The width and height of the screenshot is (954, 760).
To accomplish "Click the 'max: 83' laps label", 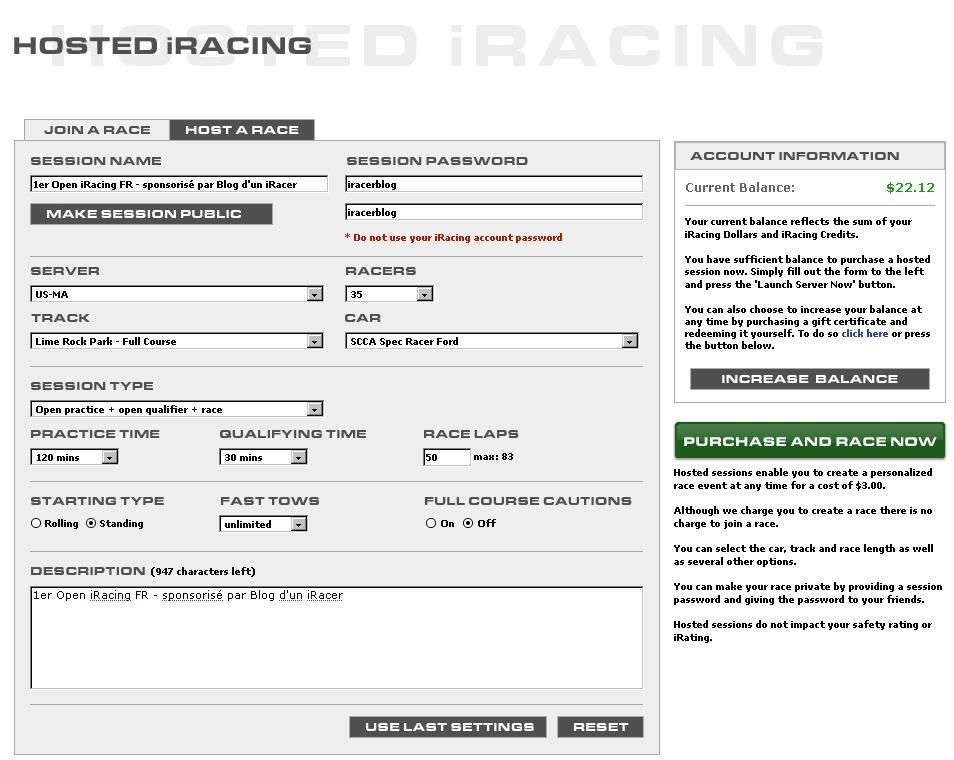I will (x=493, y=457).
